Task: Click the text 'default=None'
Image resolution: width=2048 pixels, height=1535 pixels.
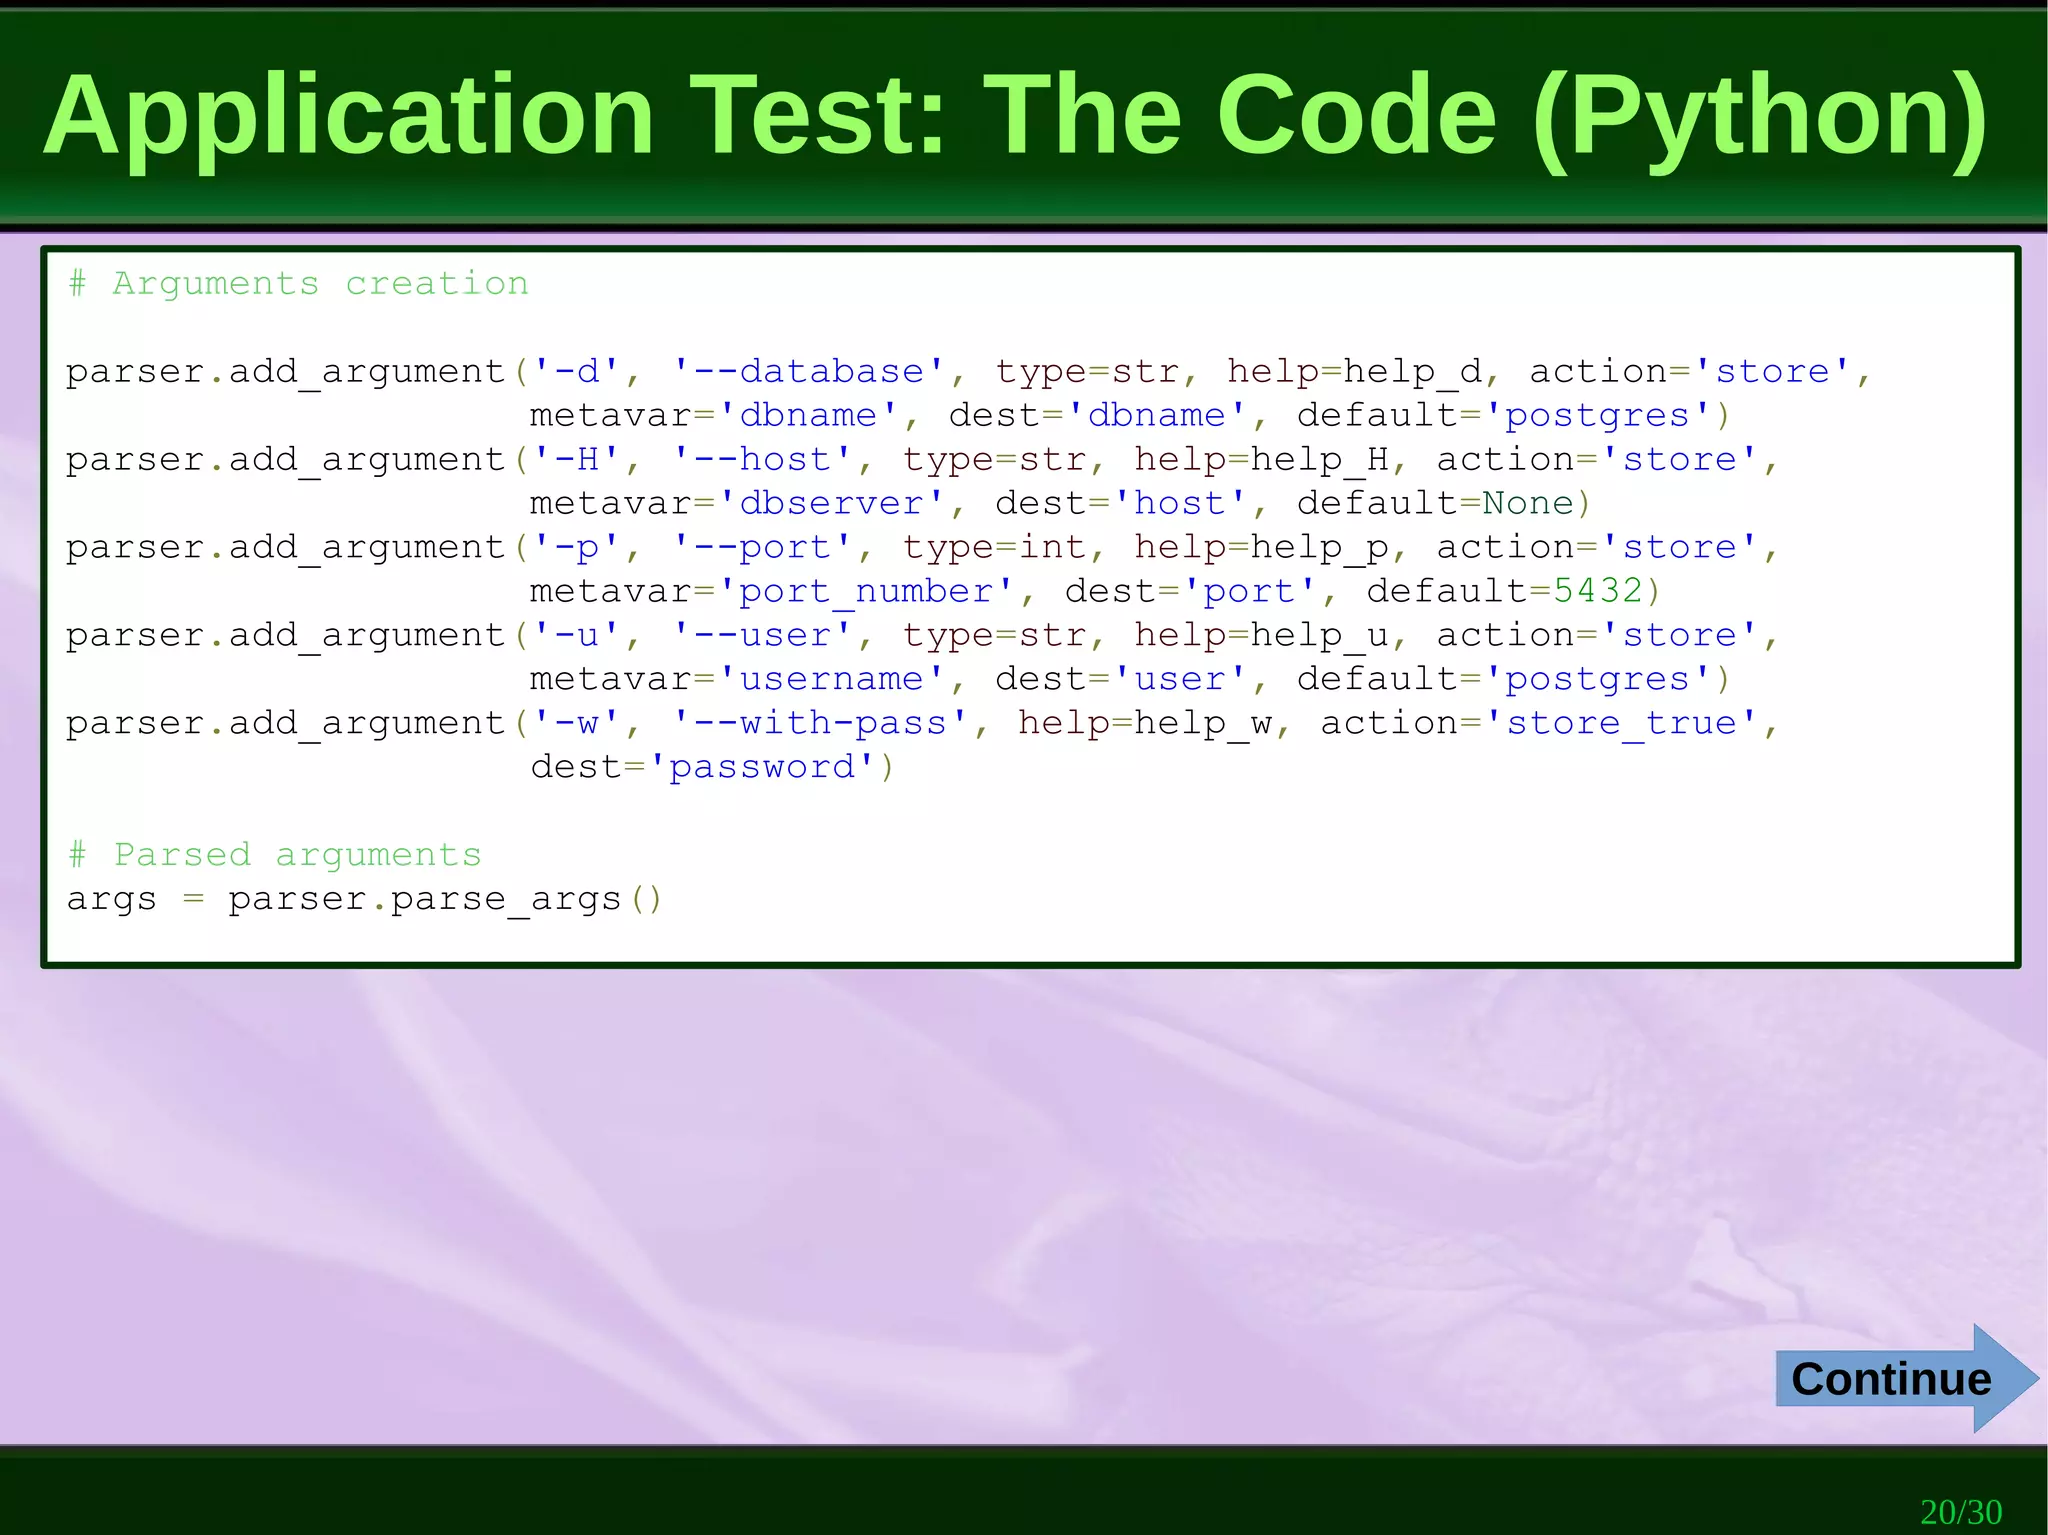Action: click(x=1435, y=503)
